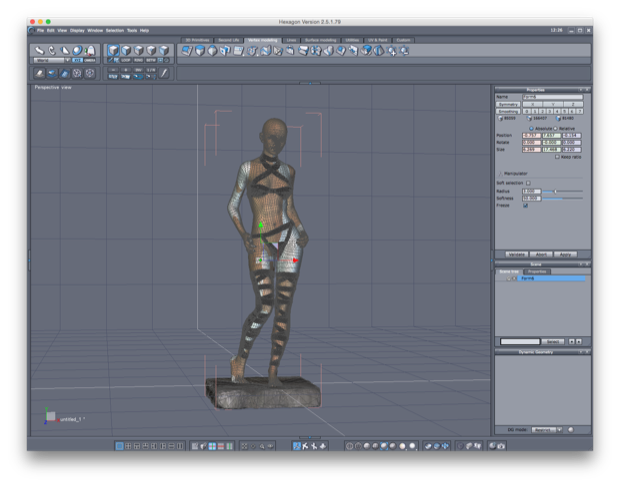Click the highlighted blue manipulator icon in bottom center
Image resolution: width=620 pixels, height=487 pixels.
tap(297, 446)
